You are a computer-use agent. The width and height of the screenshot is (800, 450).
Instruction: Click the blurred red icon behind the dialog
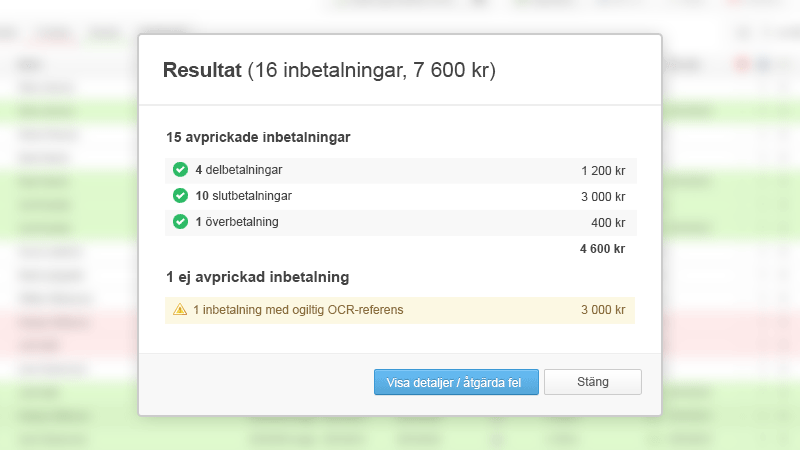click(742, 65)
